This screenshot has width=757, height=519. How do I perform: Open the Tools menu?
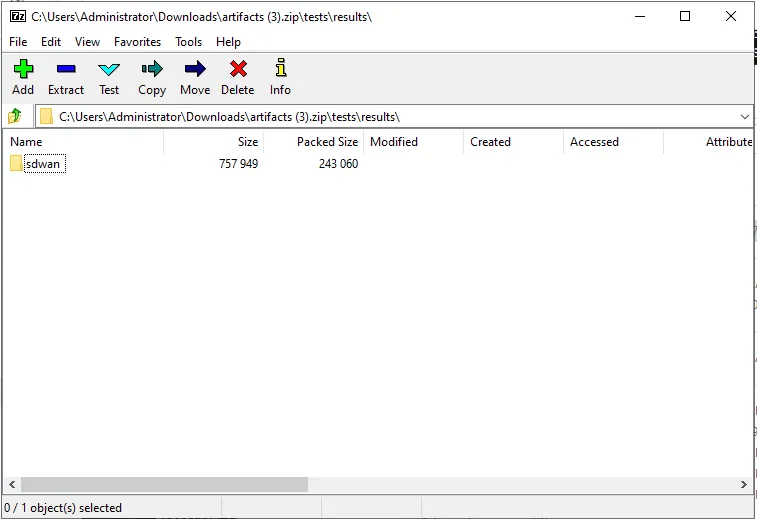pyautogui.click(x=188, y=42)
